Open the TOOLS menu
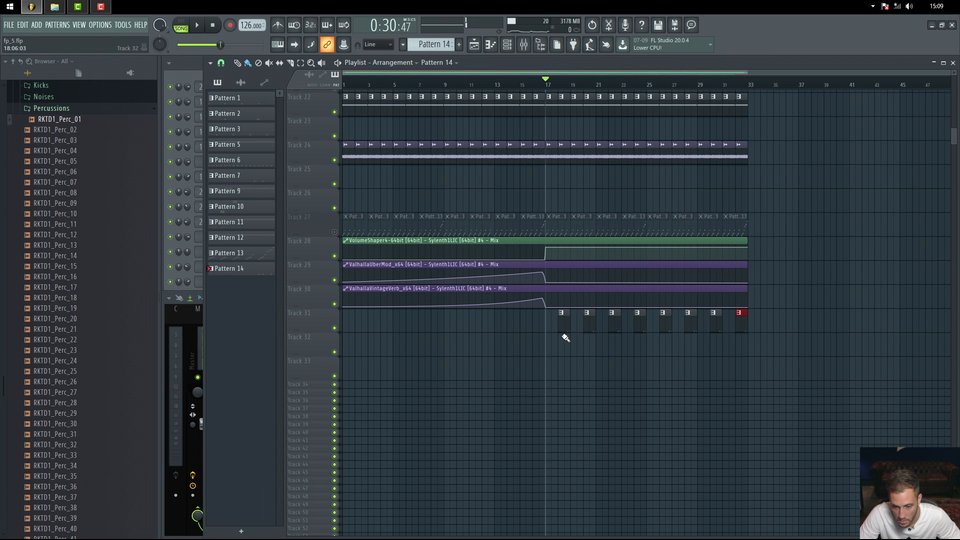Image resolution: width=960 pixels, height=540 pixels. tap(122, 25)
